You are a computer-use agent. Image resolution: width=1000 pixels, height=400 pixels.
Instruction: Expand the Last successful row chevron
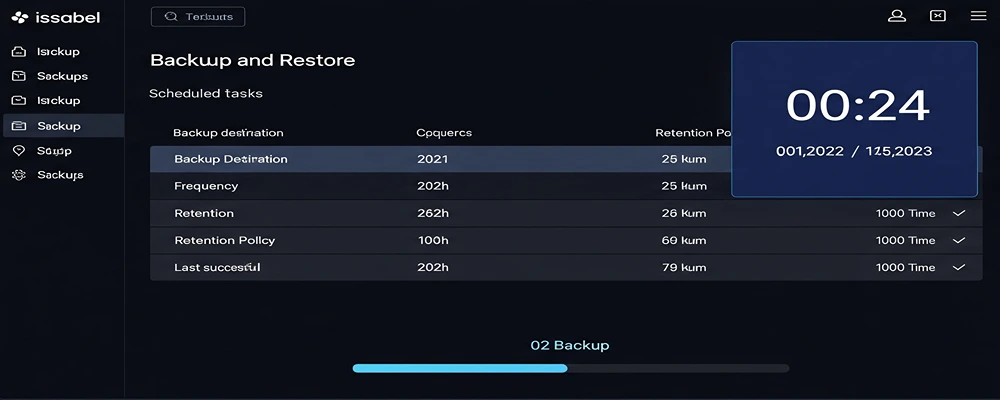(x=959, y=267)
